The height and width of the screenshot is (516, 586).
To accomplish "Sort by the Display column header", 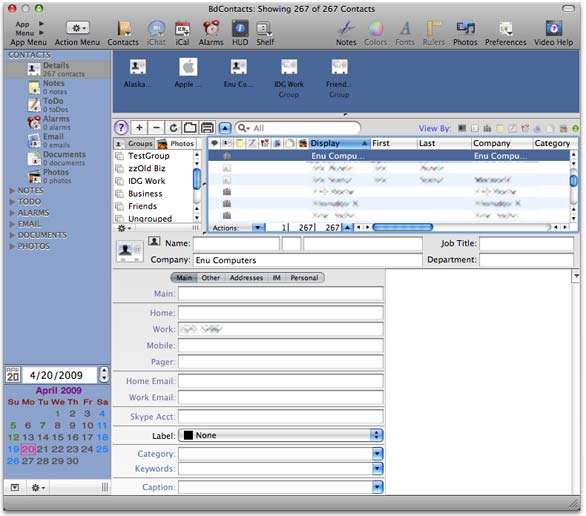I will 339,143.
